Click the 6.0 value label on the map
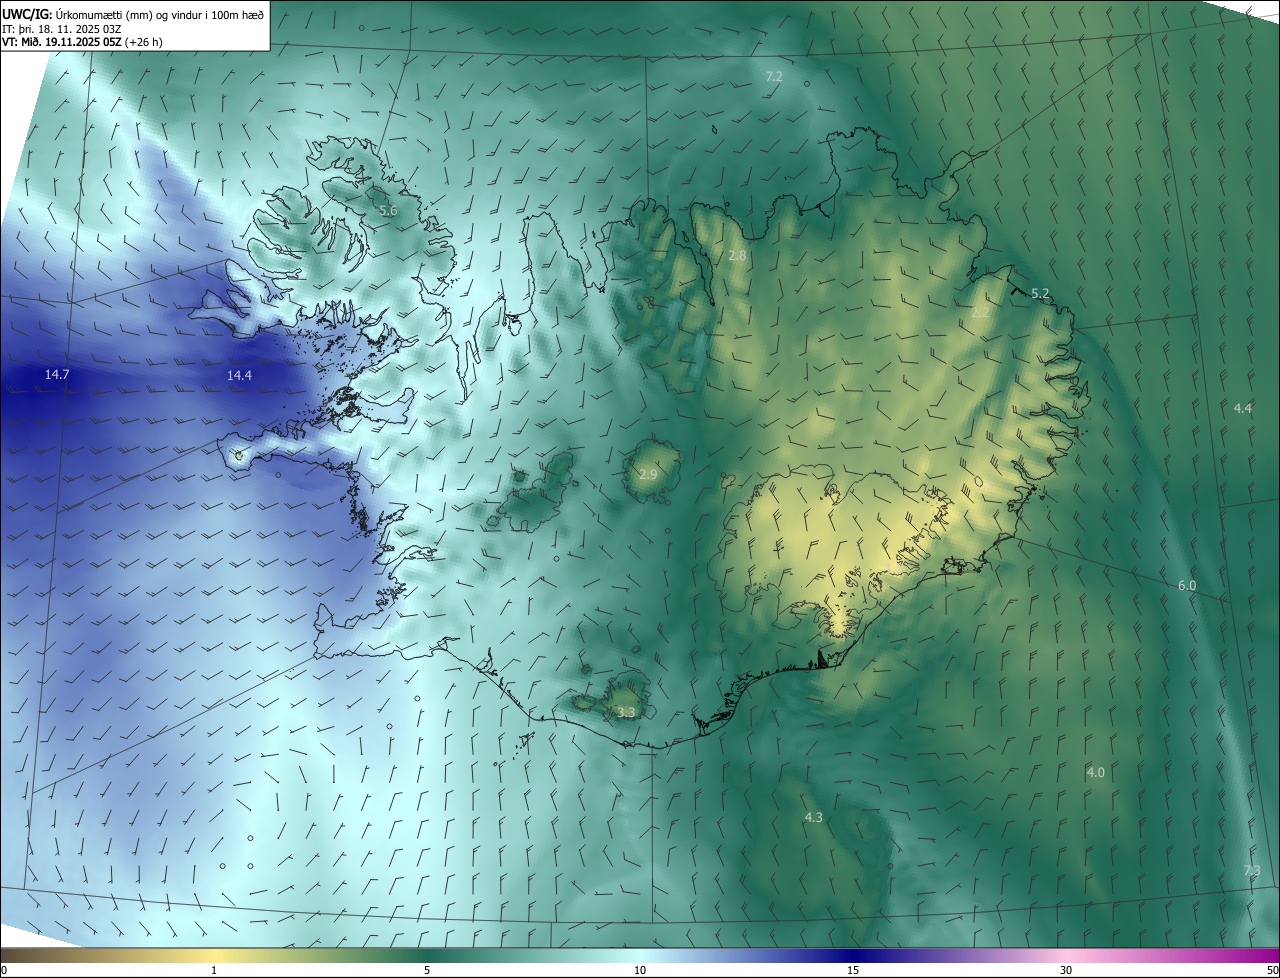1280x978 pixels. 1187,585
